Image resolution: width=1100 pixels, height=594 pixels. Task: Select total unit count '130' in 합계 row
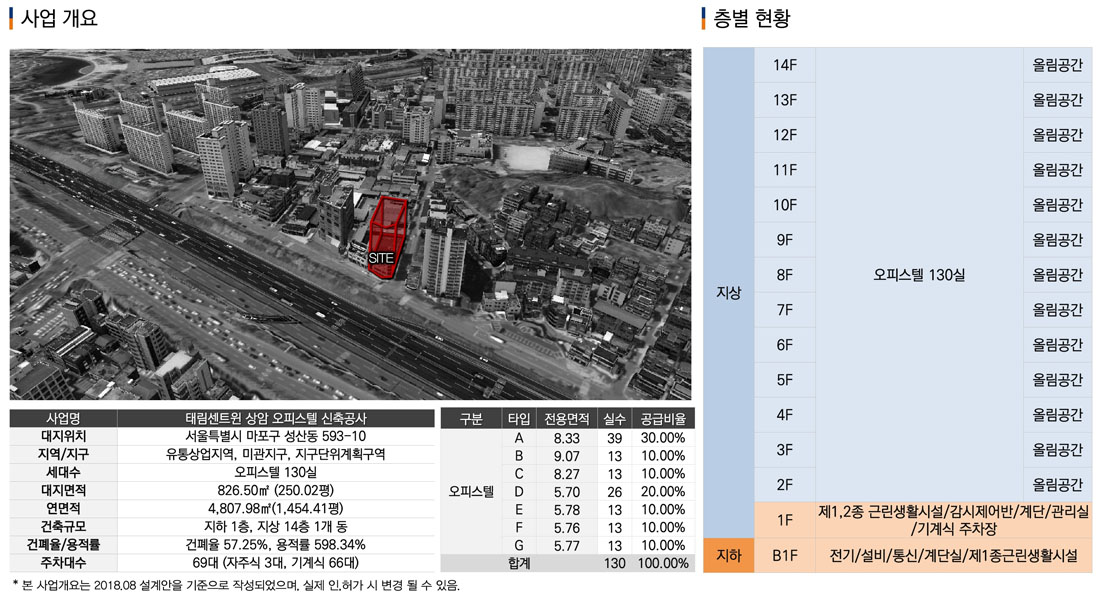click(x=615, y=563)
